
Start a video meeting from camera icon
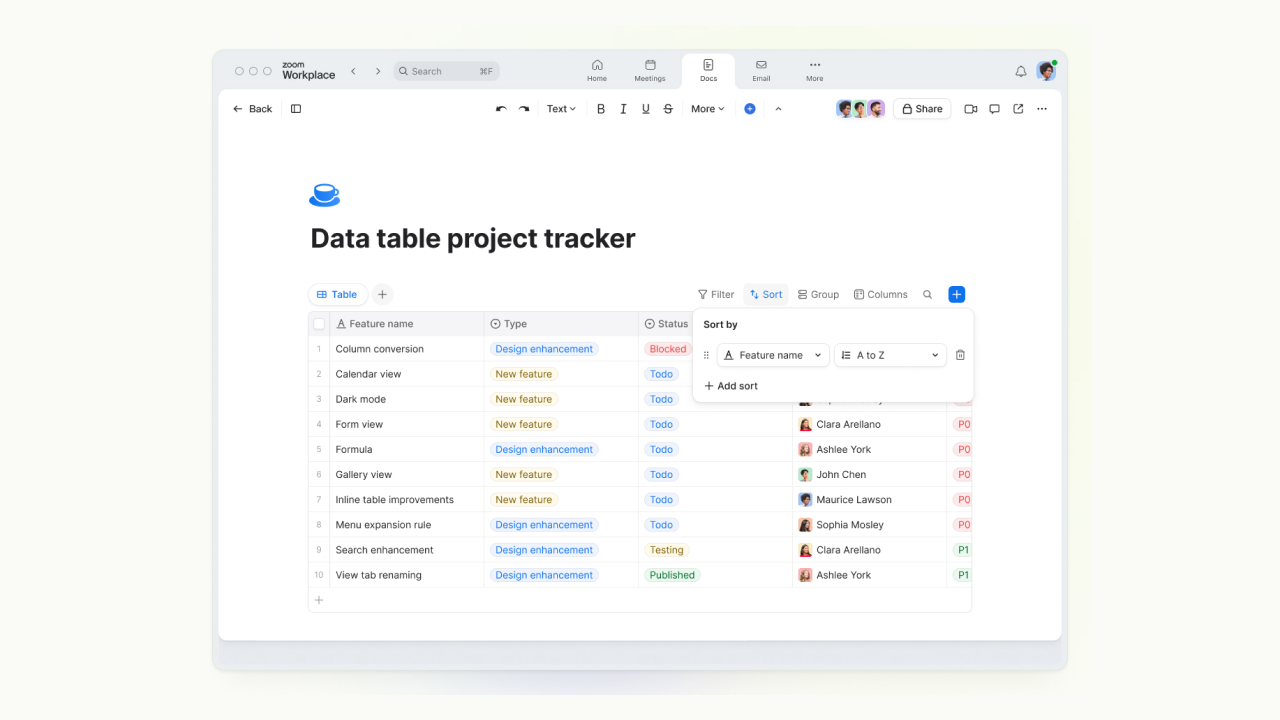pyautogui.click(x=970, y=109)
